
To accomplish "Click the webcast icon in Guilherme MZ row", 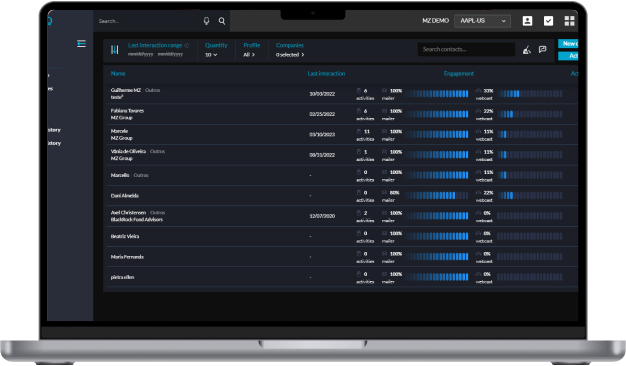I will [478, 91].
